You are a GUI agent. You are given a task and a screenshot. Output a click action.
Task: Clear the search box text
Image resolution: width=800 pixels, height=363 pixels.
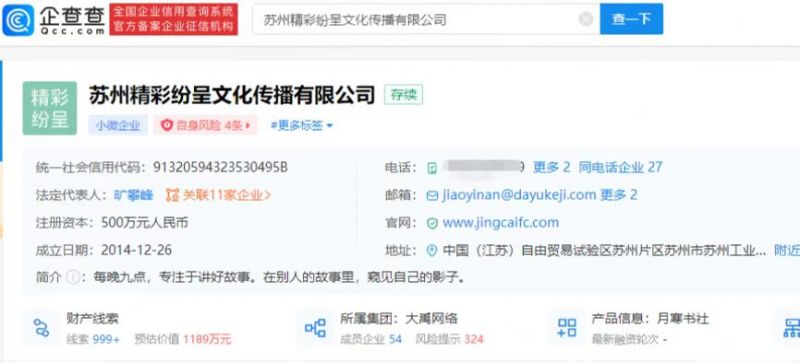[586, 19]
